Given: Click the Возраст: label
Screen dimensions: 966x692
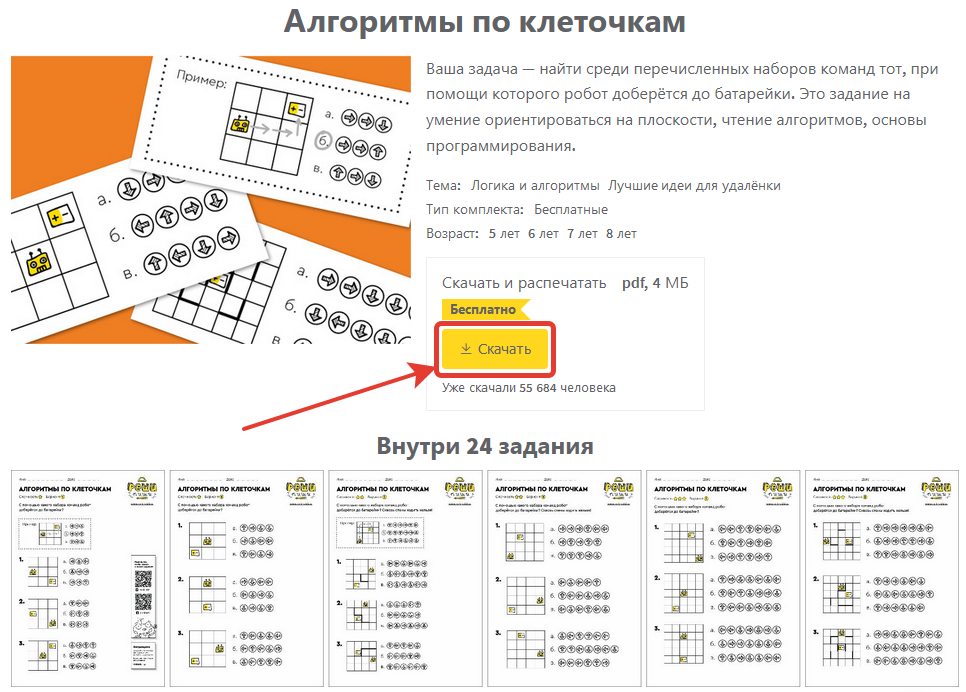Looking at the screenshot, I should 452,234.
